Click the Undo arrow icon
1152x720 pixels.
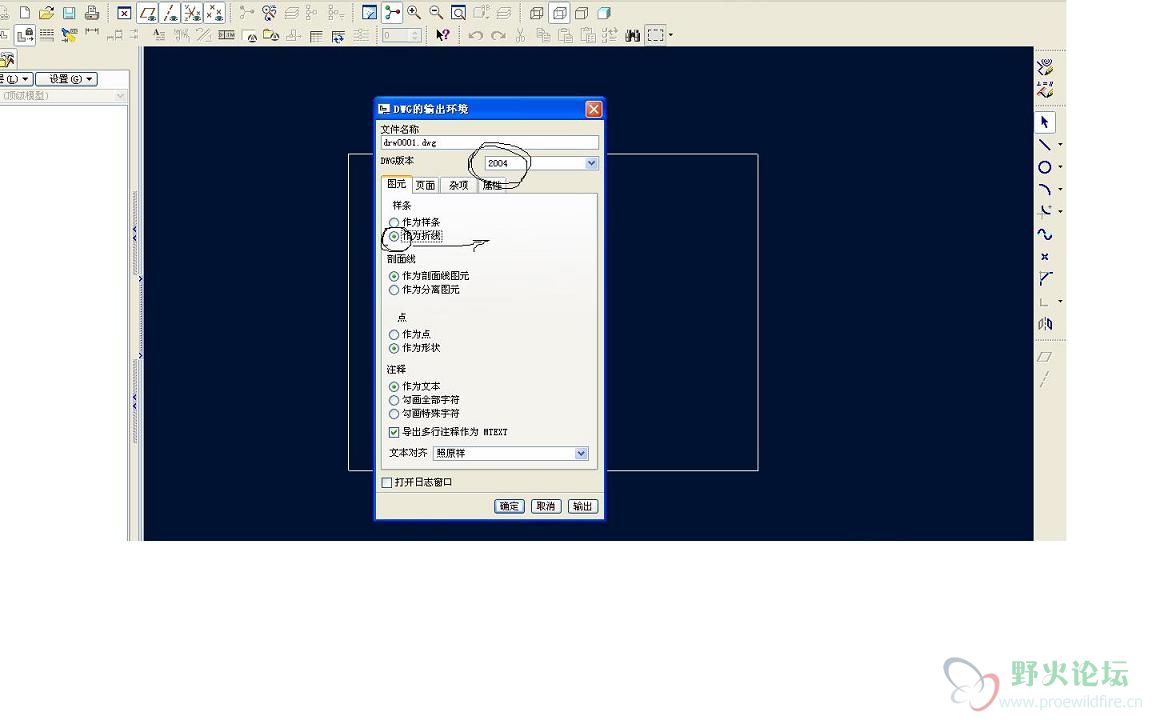[x=475, y=35]
